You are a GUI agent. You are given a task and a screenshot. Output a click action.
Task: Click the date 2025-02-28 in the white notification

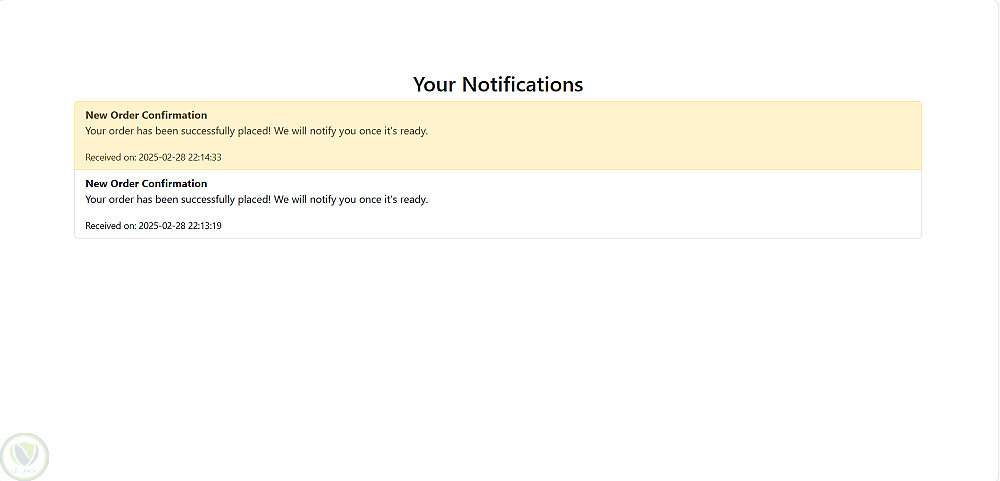click(x=161, y=226)
